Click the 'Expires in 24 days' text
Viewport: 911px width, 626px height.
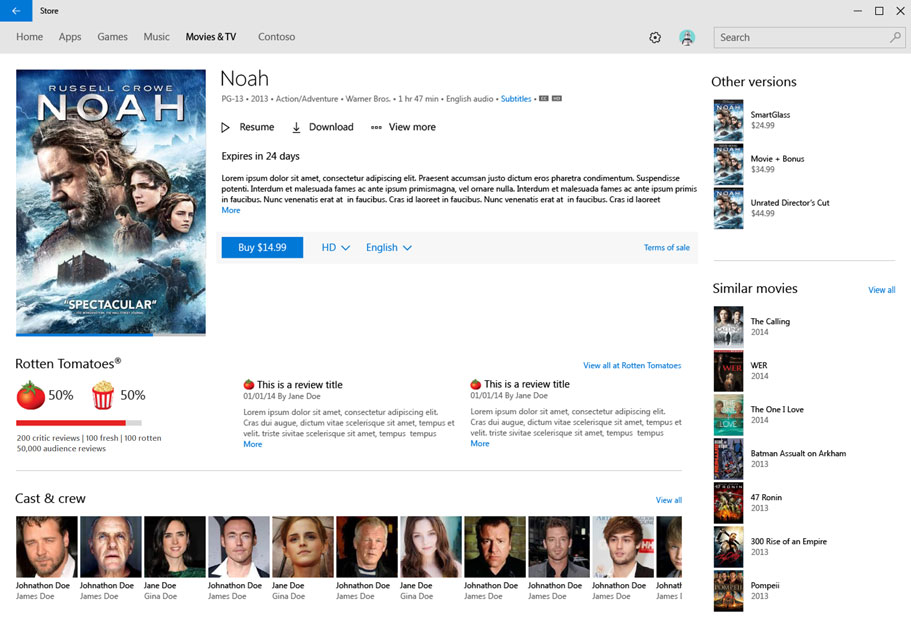coord(260,156)
